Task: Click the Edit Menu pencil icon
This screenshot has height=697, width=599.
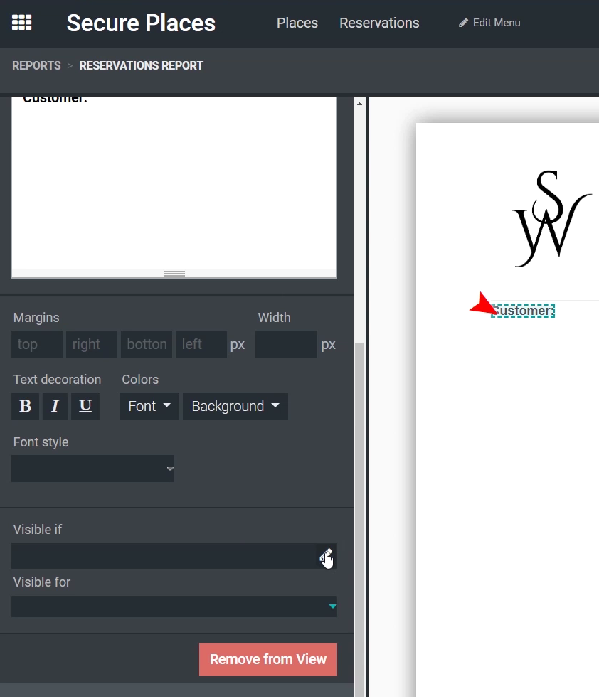Action: click(463, 23)
